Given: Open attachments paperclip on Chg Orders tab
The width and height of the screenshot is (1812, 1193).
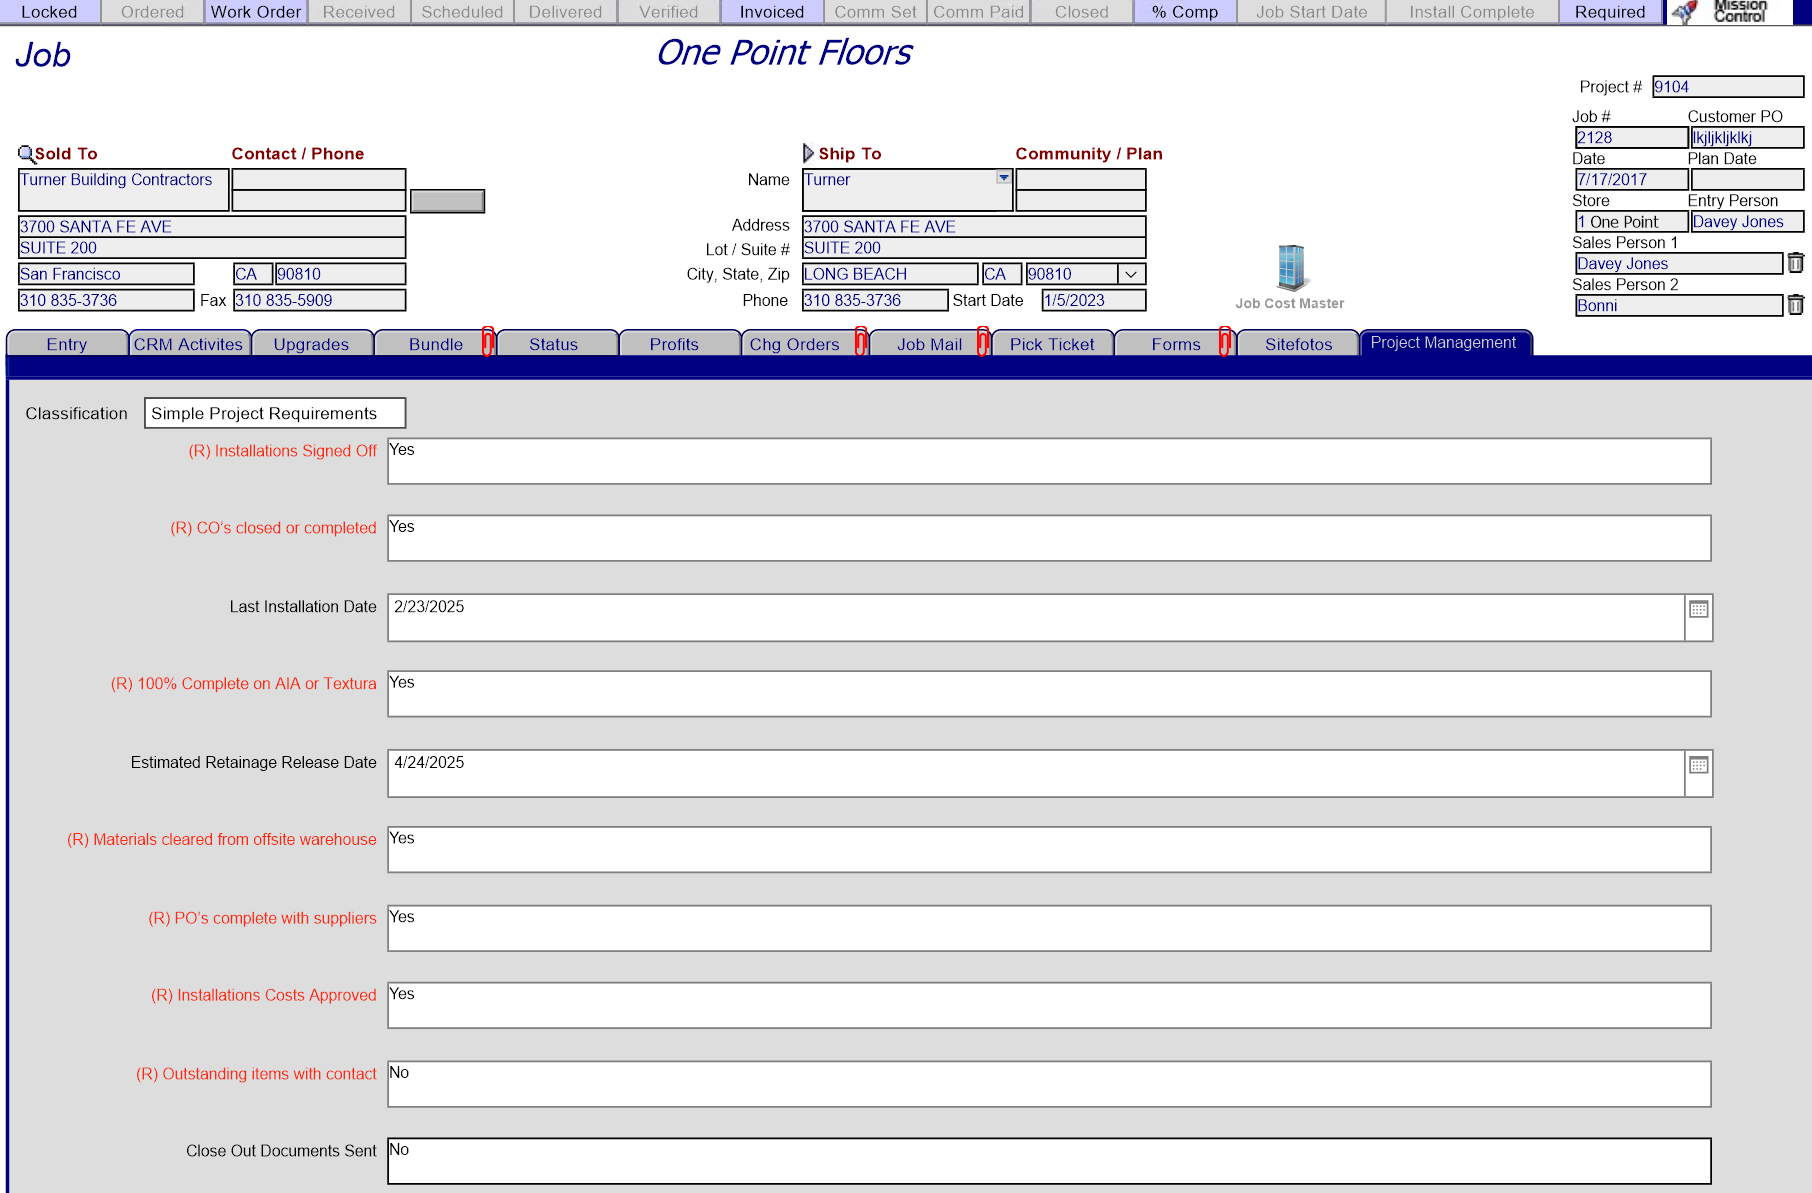Looking at the screenshot, I should (x=862, y=342).
